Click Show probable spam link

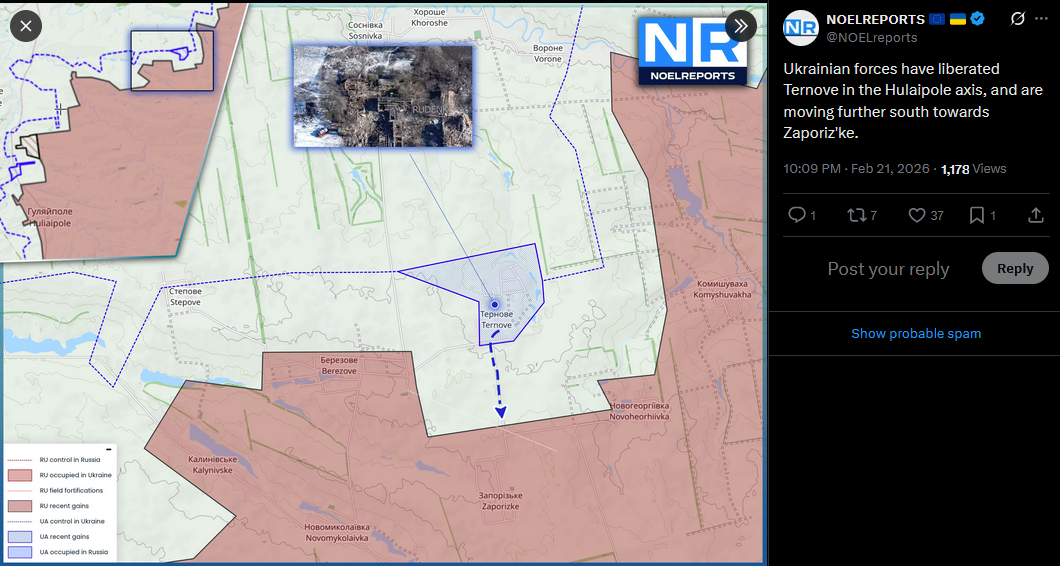(916, 333)
